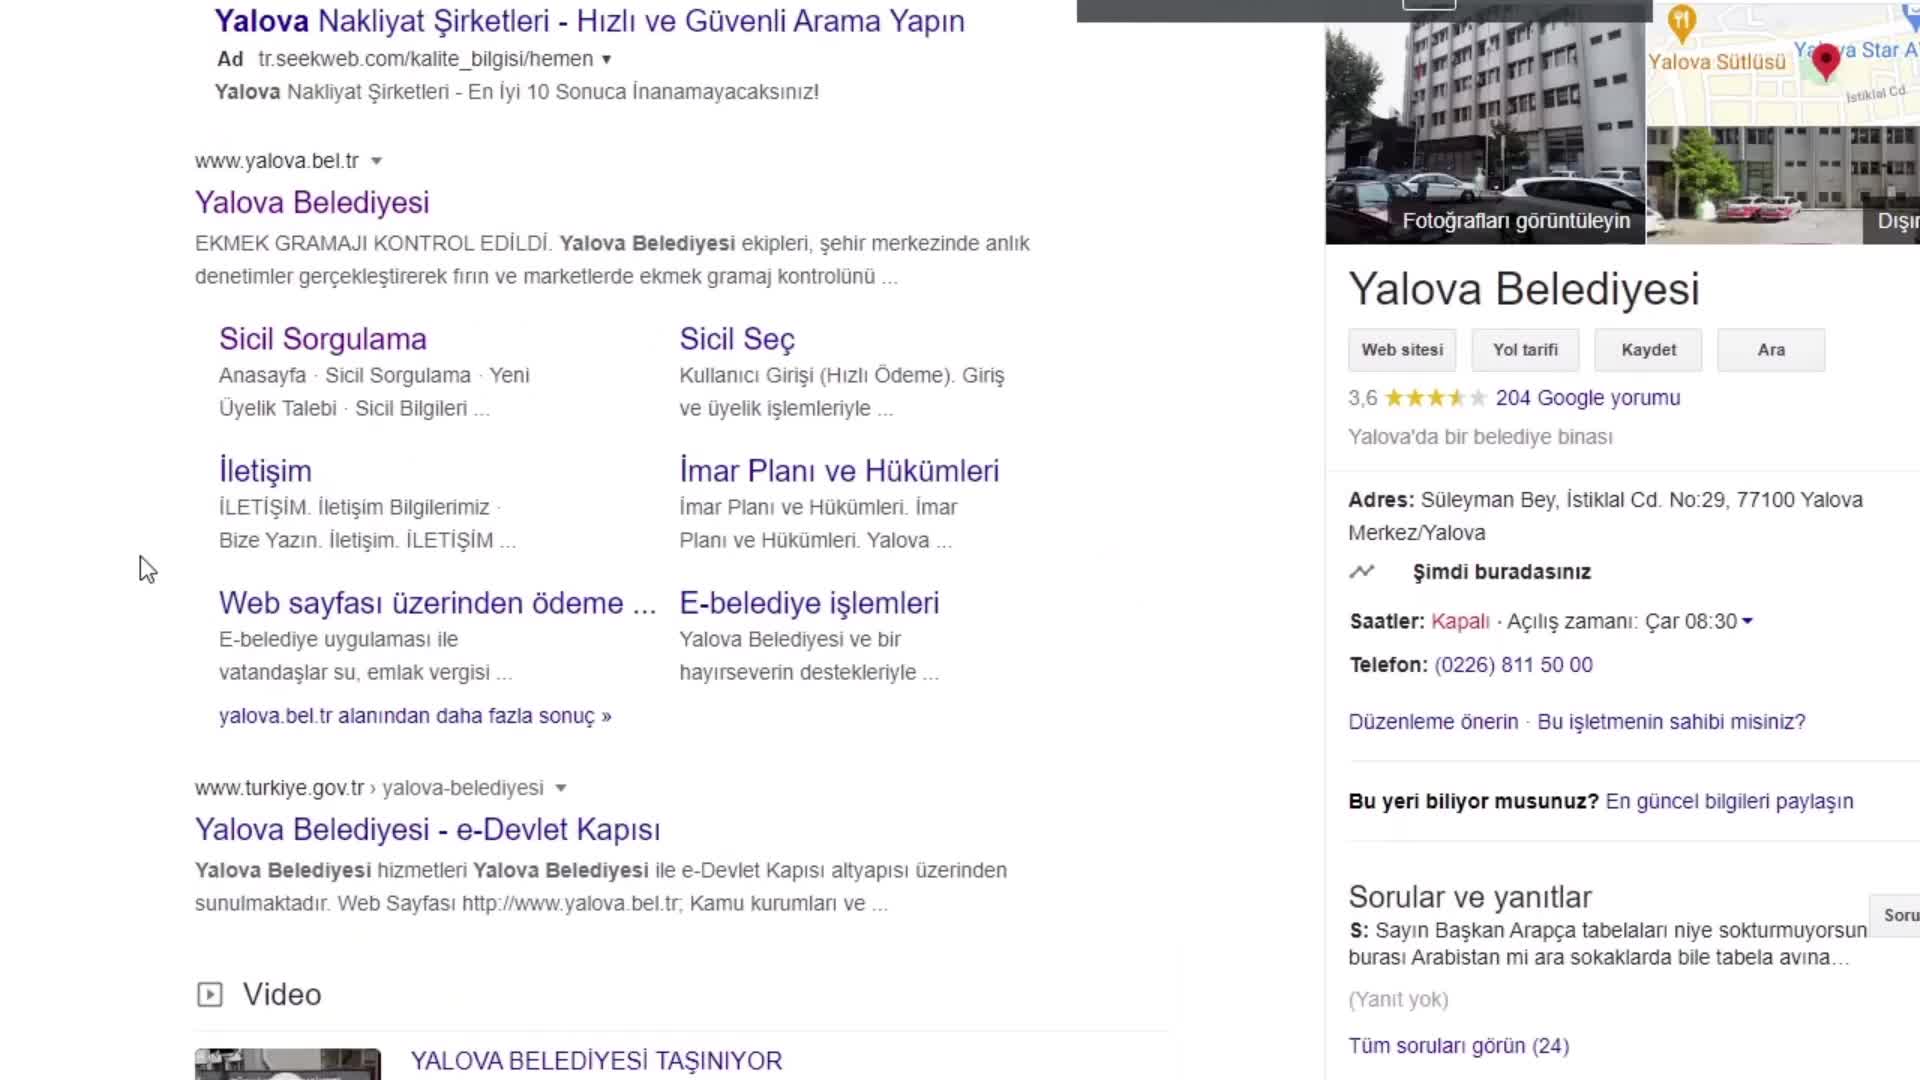Click the Ara button in the knowledge panel
This screenshot has height=1080, width=1920.
1771,350
